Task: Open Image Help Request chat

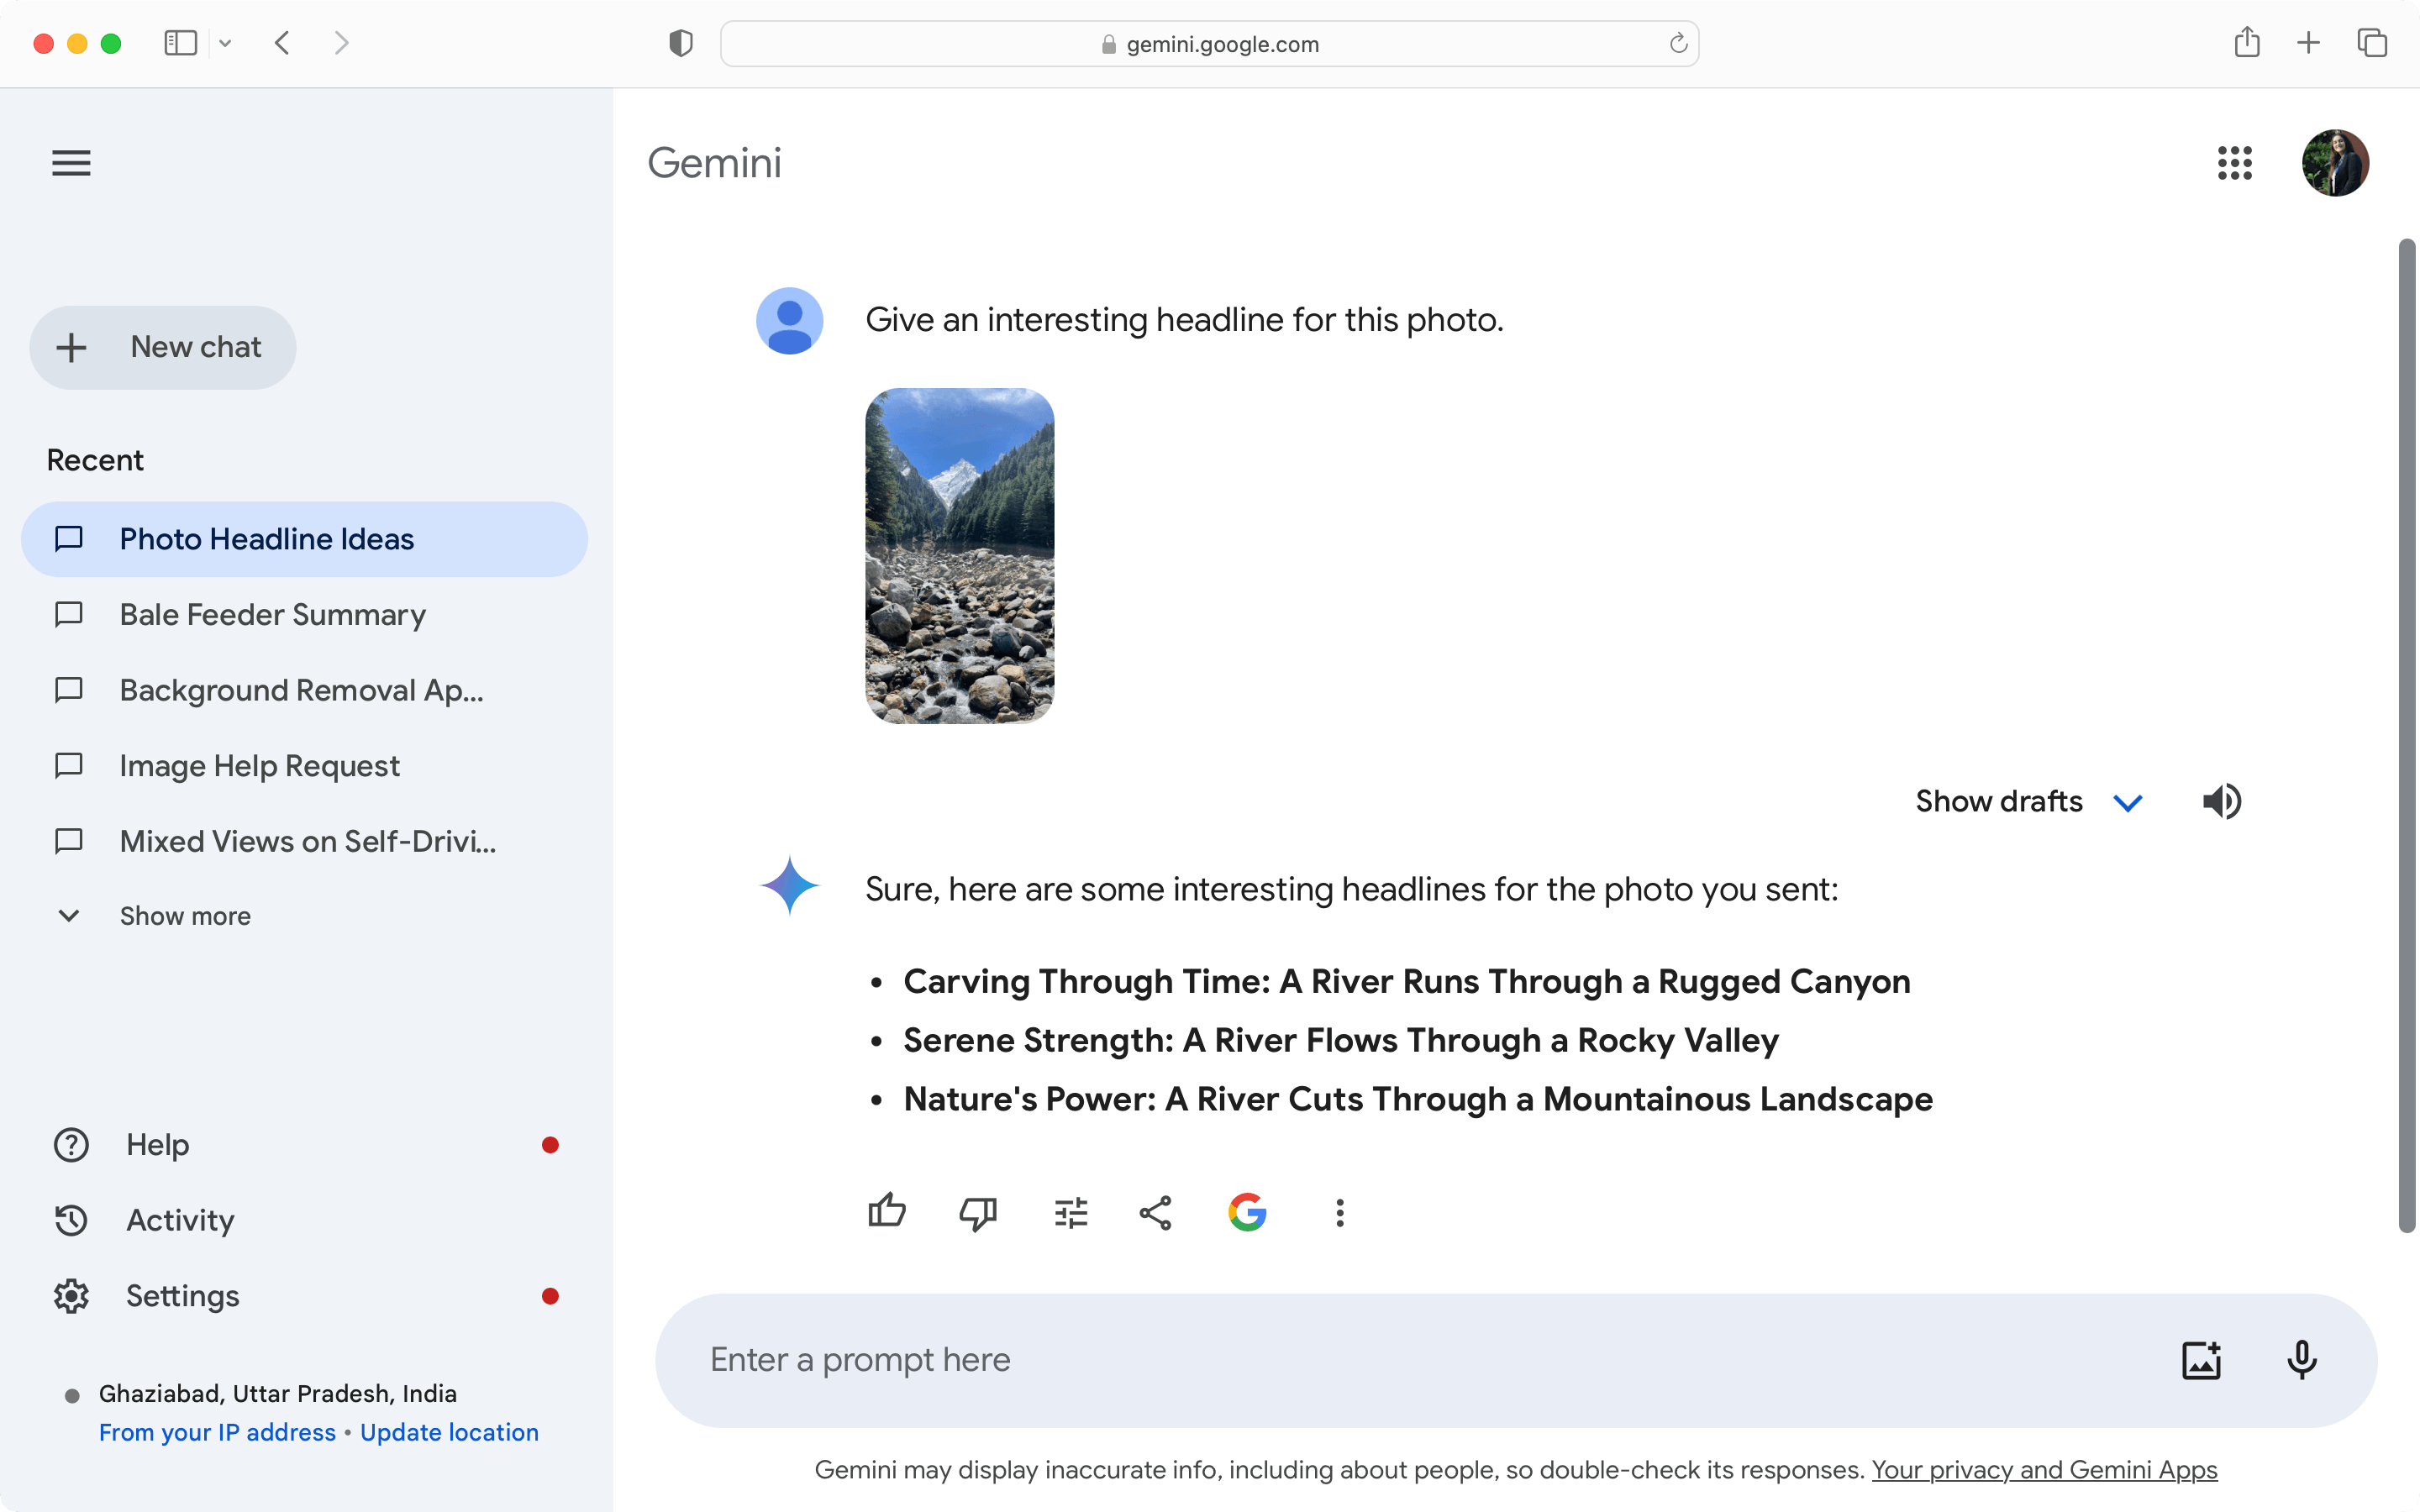Action: 304,765
